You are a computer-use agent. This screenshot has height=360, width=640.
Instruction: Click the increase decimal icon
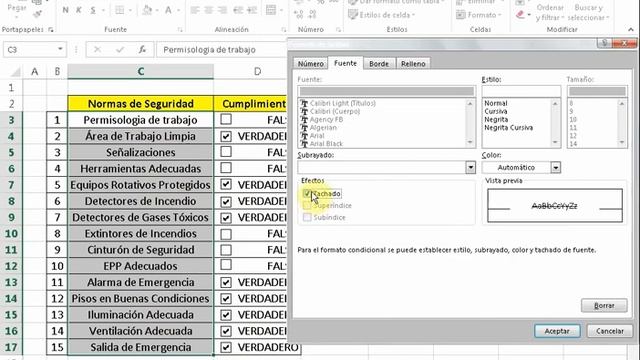pyautogui.click(x=299, y=15)
